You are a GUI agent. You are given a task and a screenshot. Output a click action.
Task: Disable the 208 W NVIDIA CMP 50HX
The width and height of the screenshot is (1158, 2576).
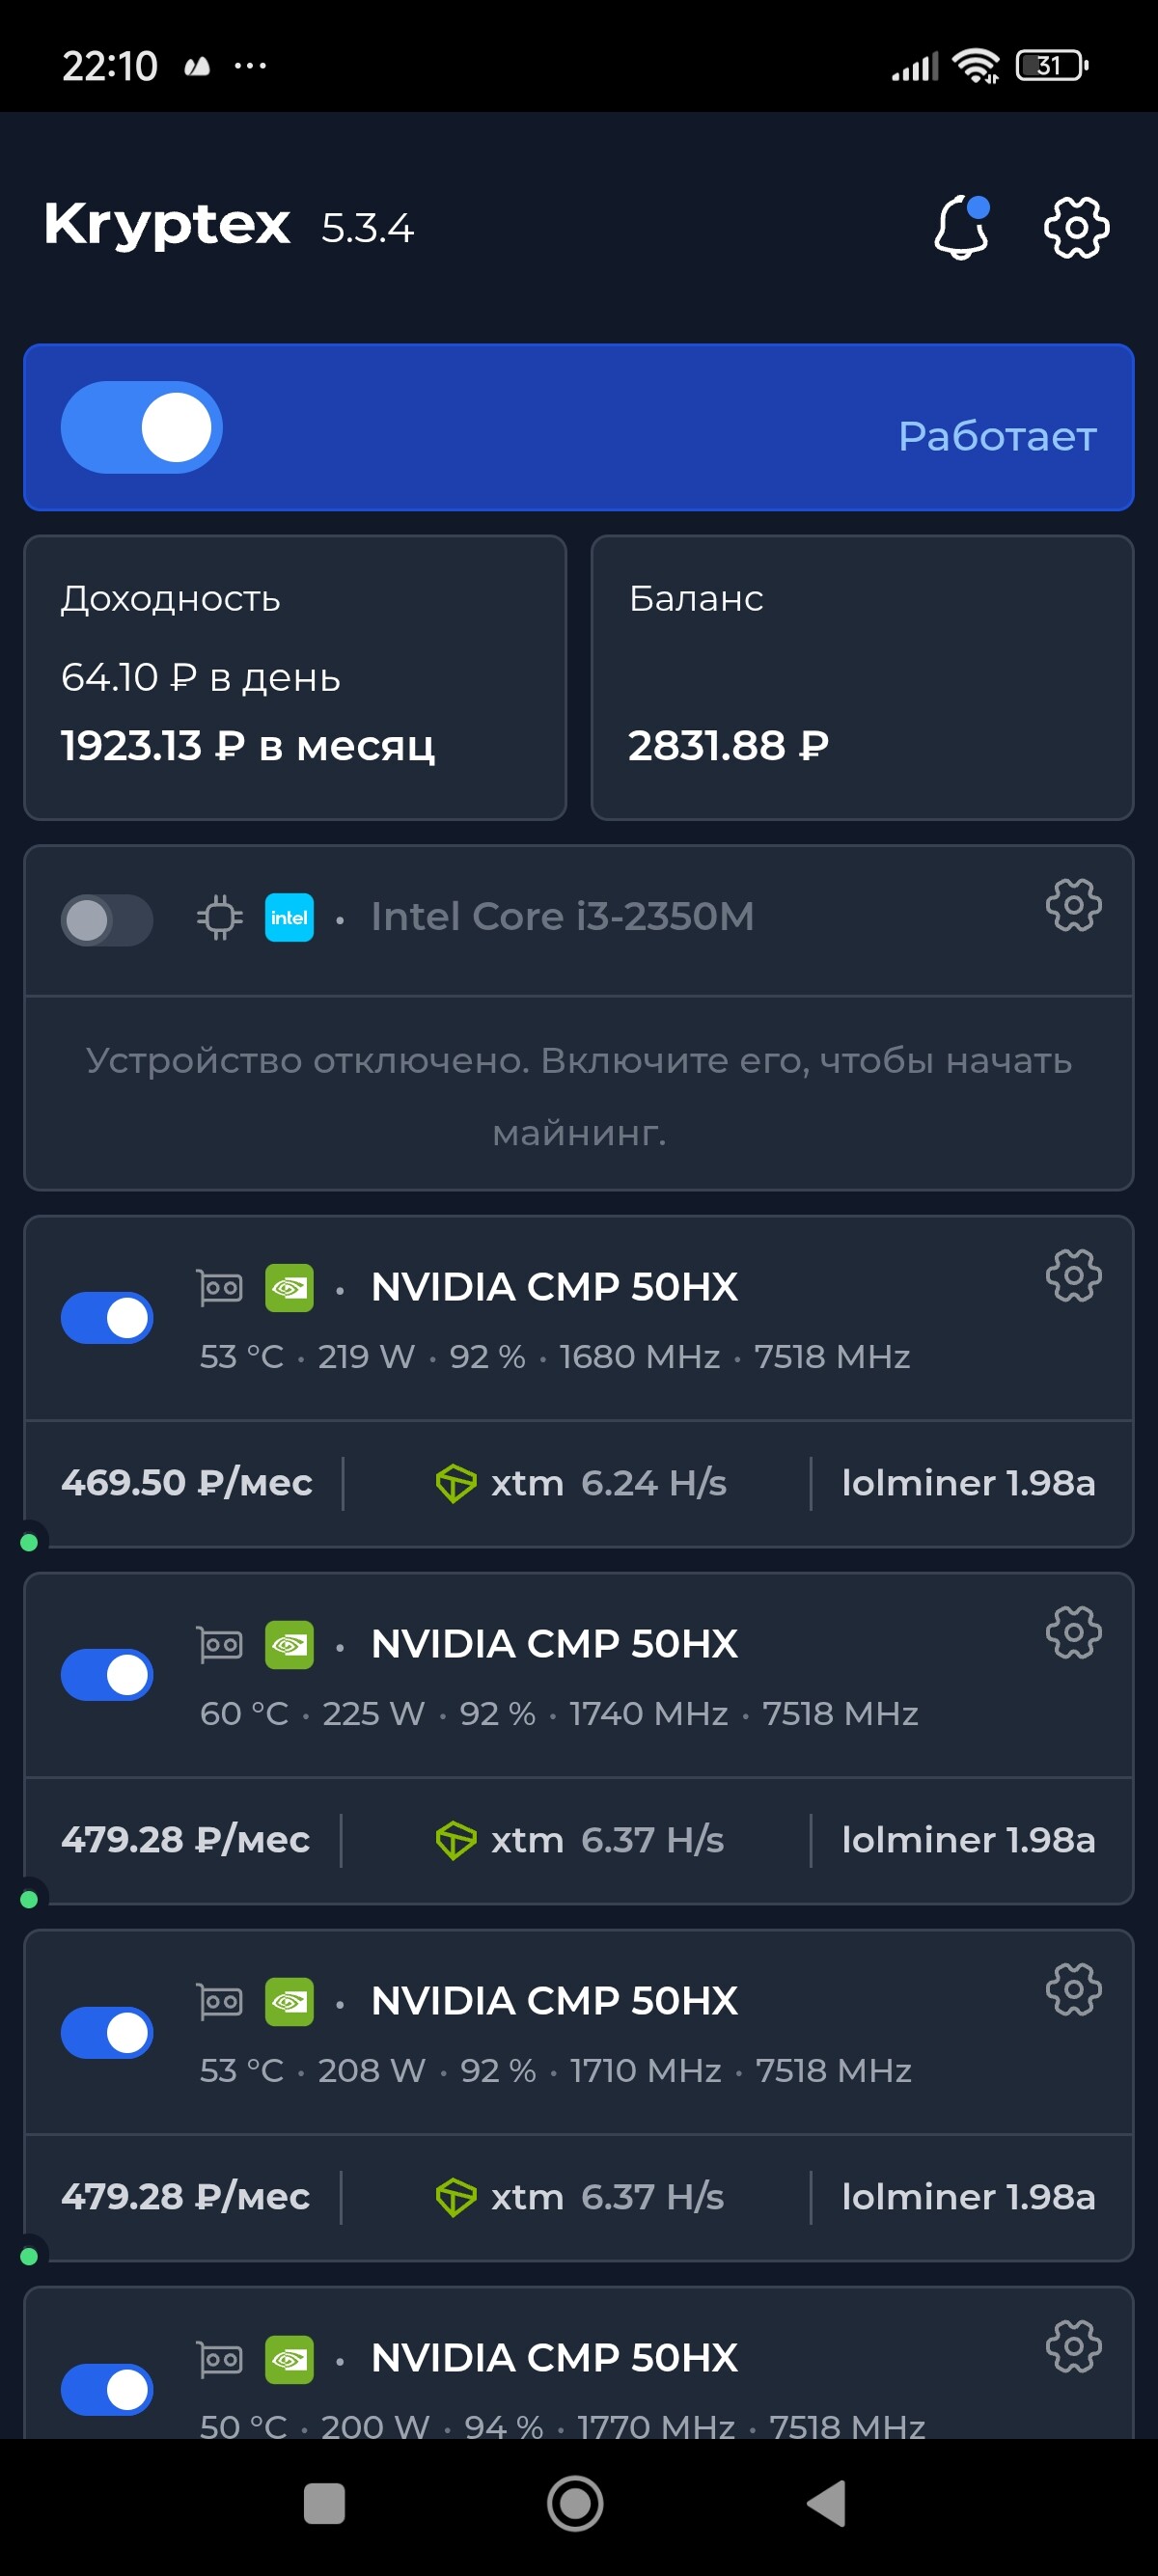(107, 2032)
